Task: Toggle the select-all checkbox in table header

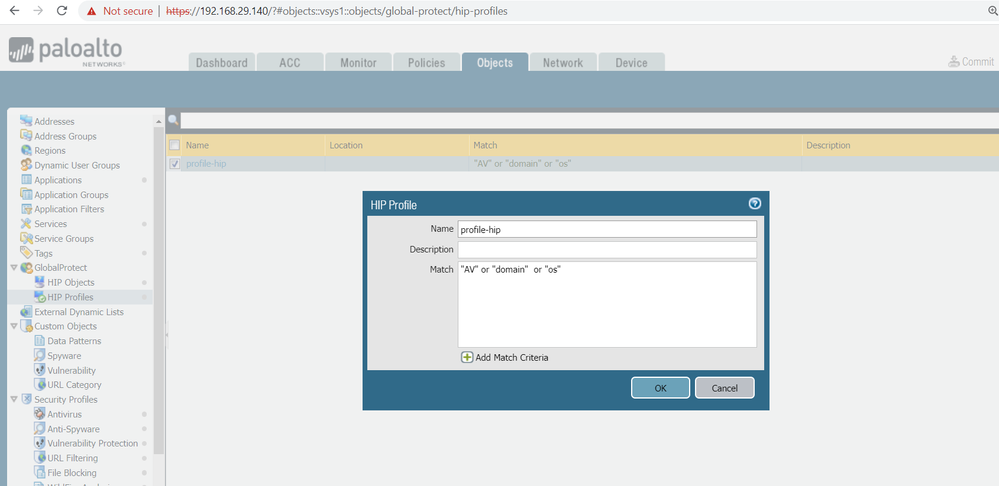Action: 175,145
